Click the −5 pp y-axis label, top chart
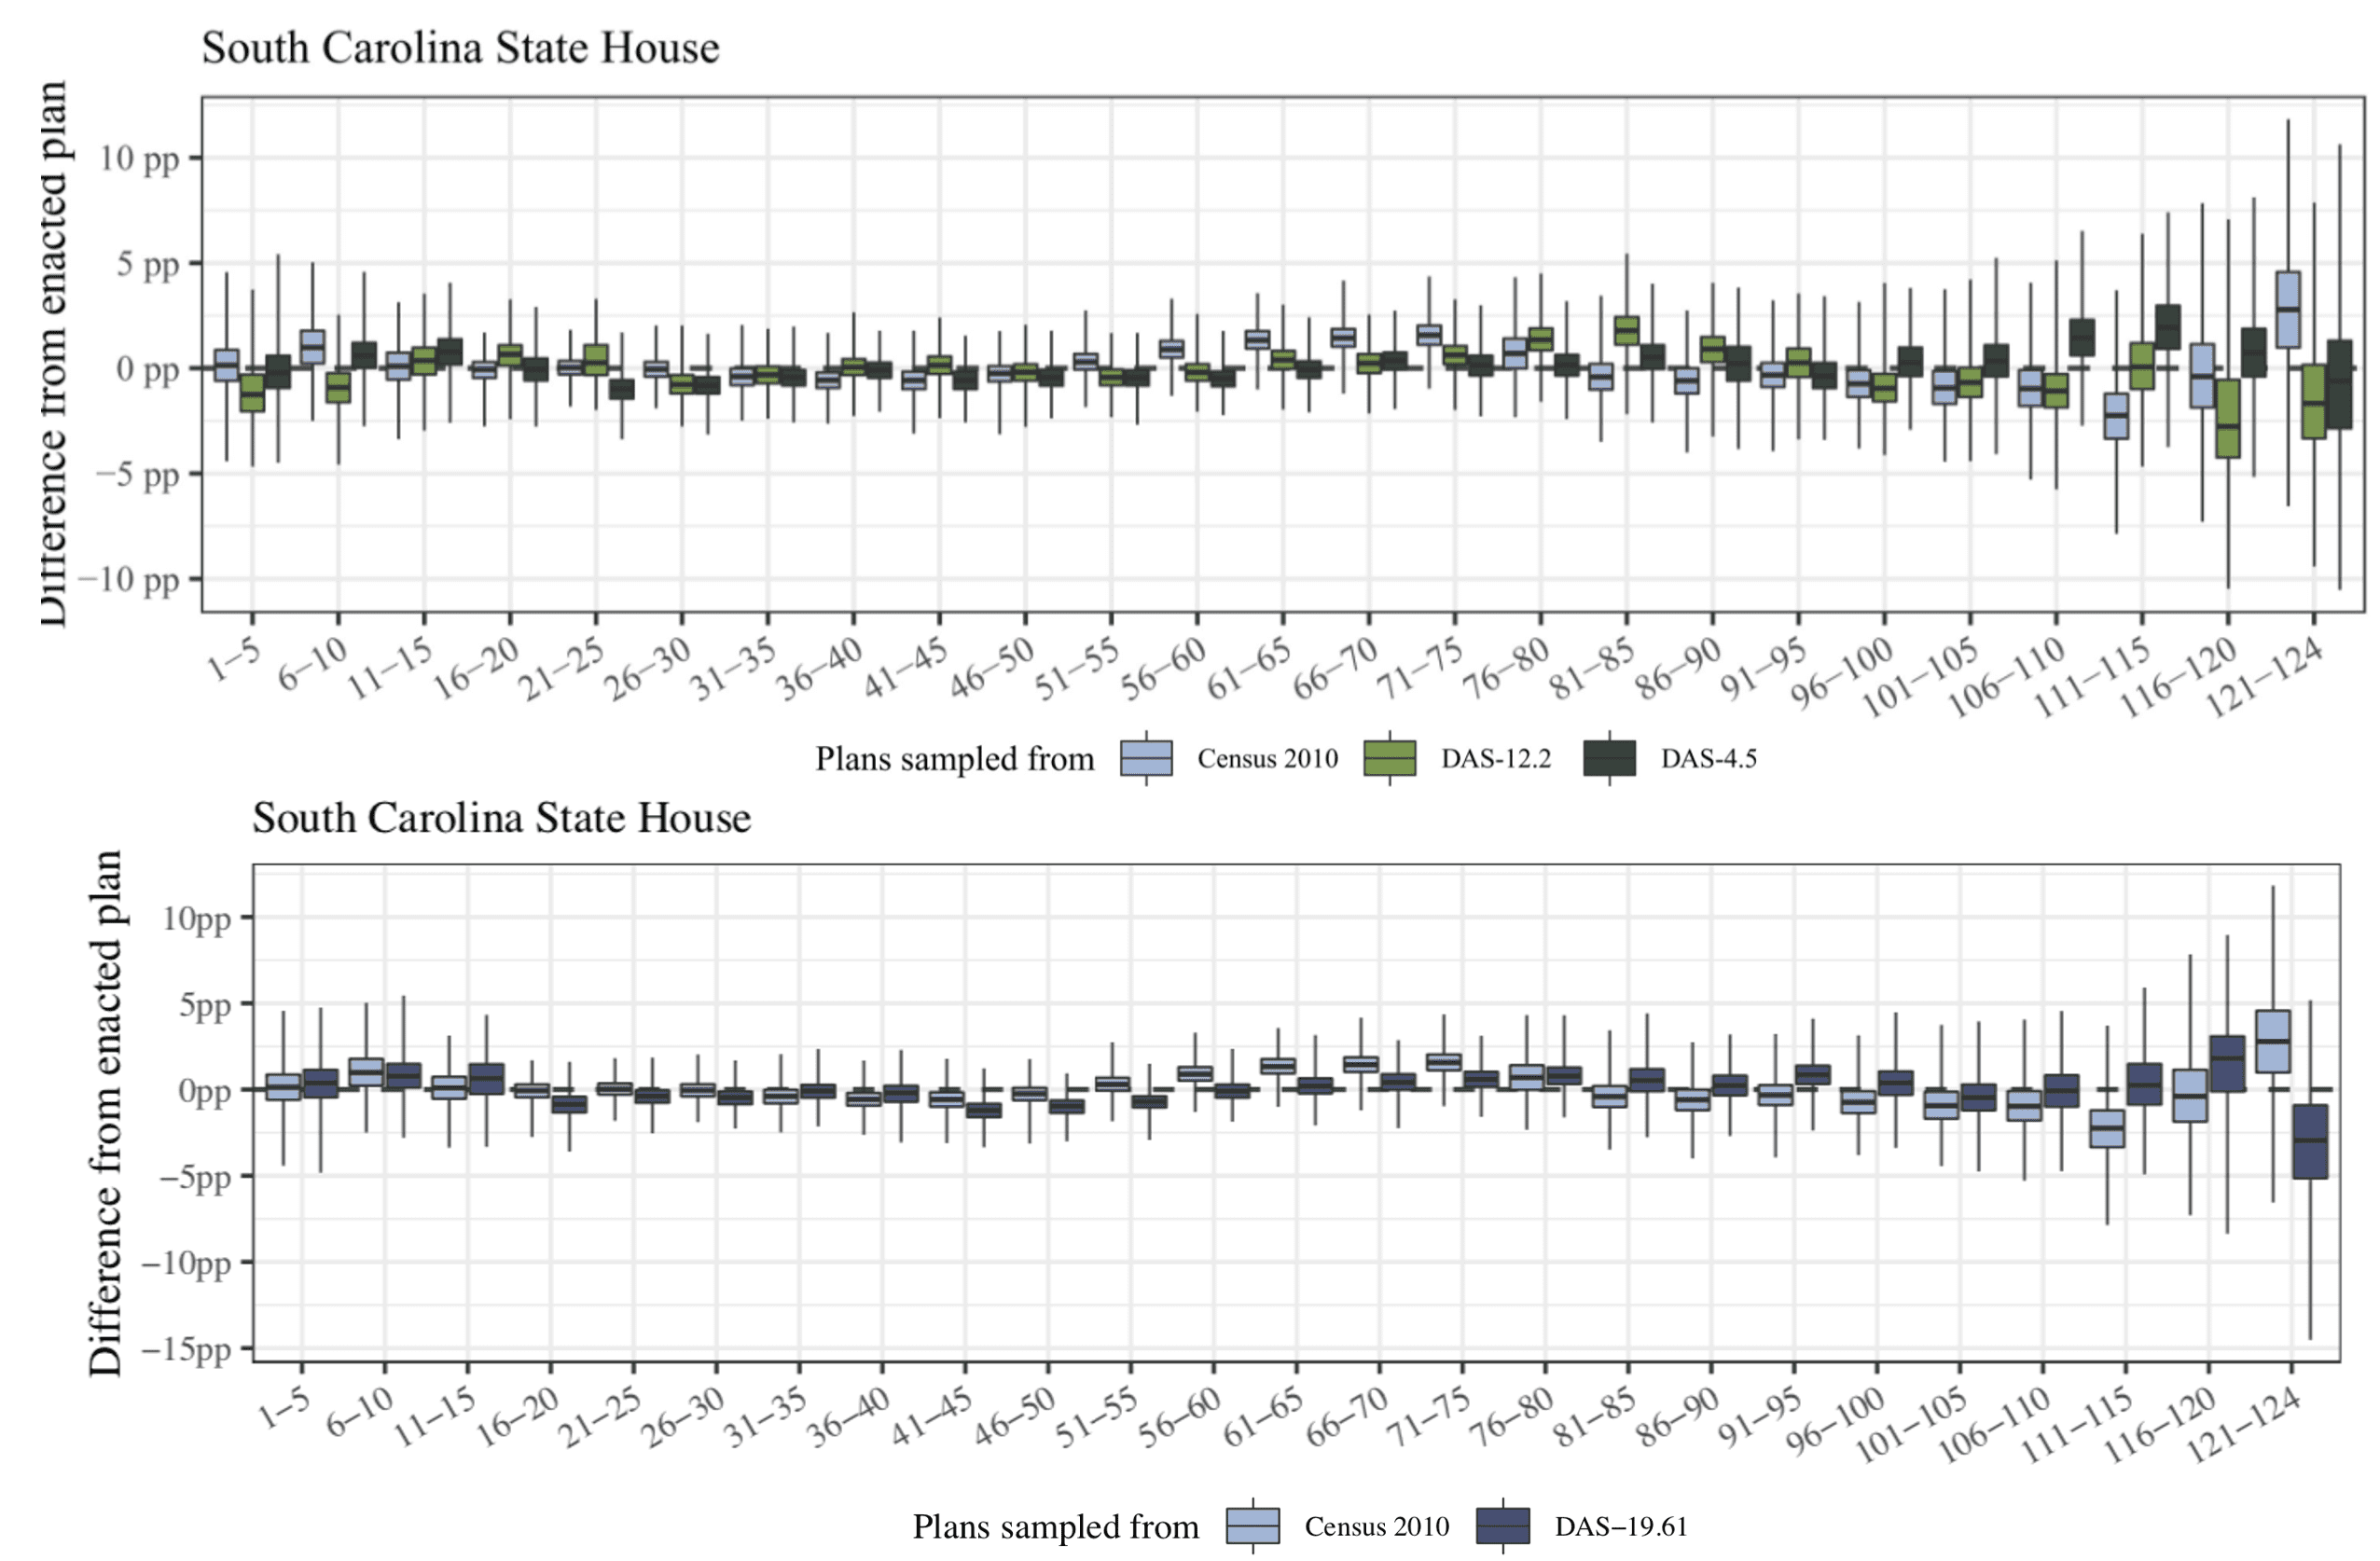The height and width of the screenshot is (1561, 2380). tap(137, 474)
